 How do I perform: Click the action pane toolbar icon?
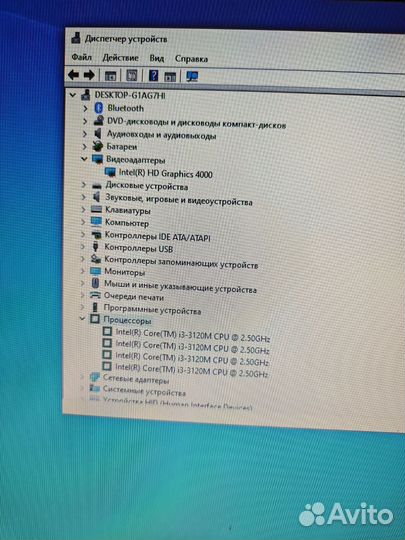pos(170,76)
